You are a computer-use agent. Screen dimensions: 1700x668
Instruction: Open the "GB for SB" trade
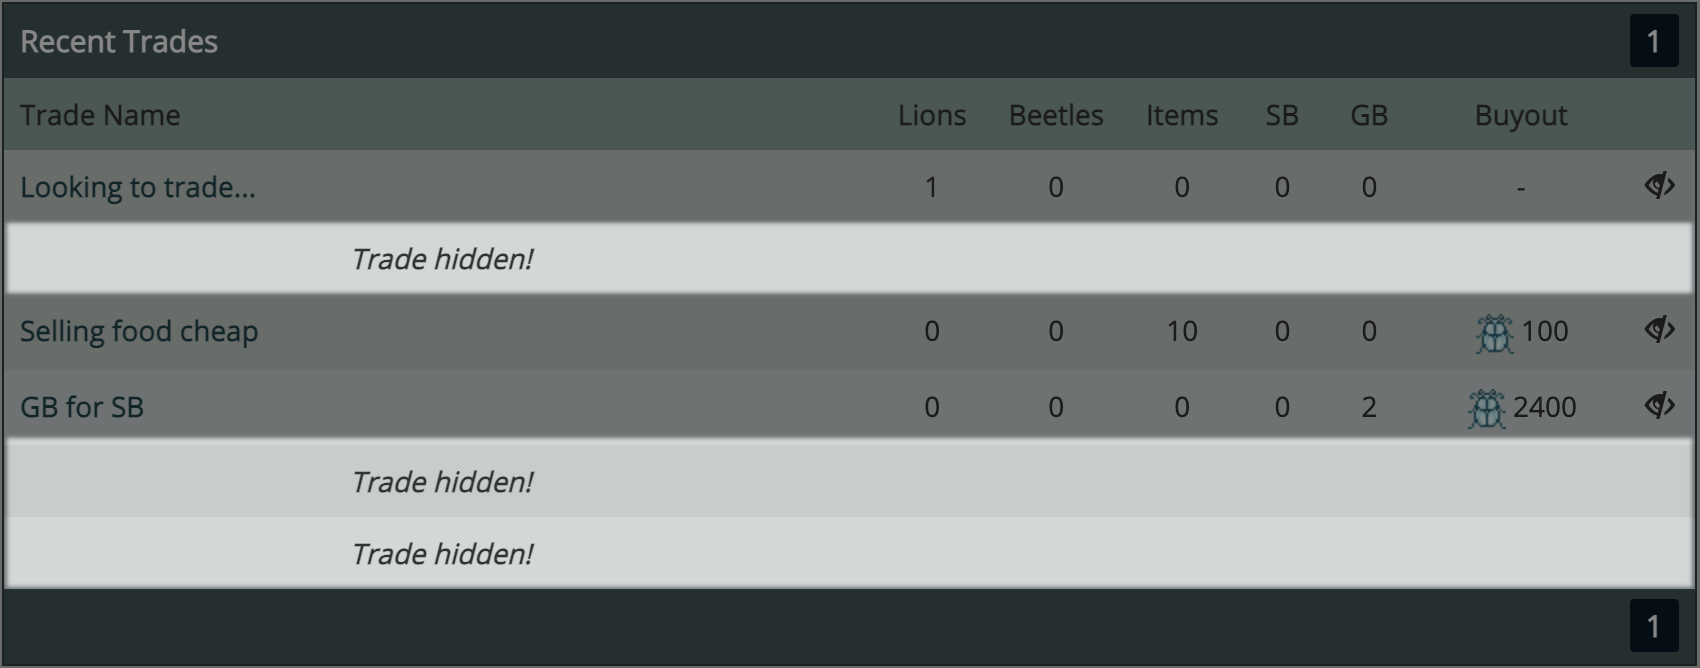click(82, 407)
